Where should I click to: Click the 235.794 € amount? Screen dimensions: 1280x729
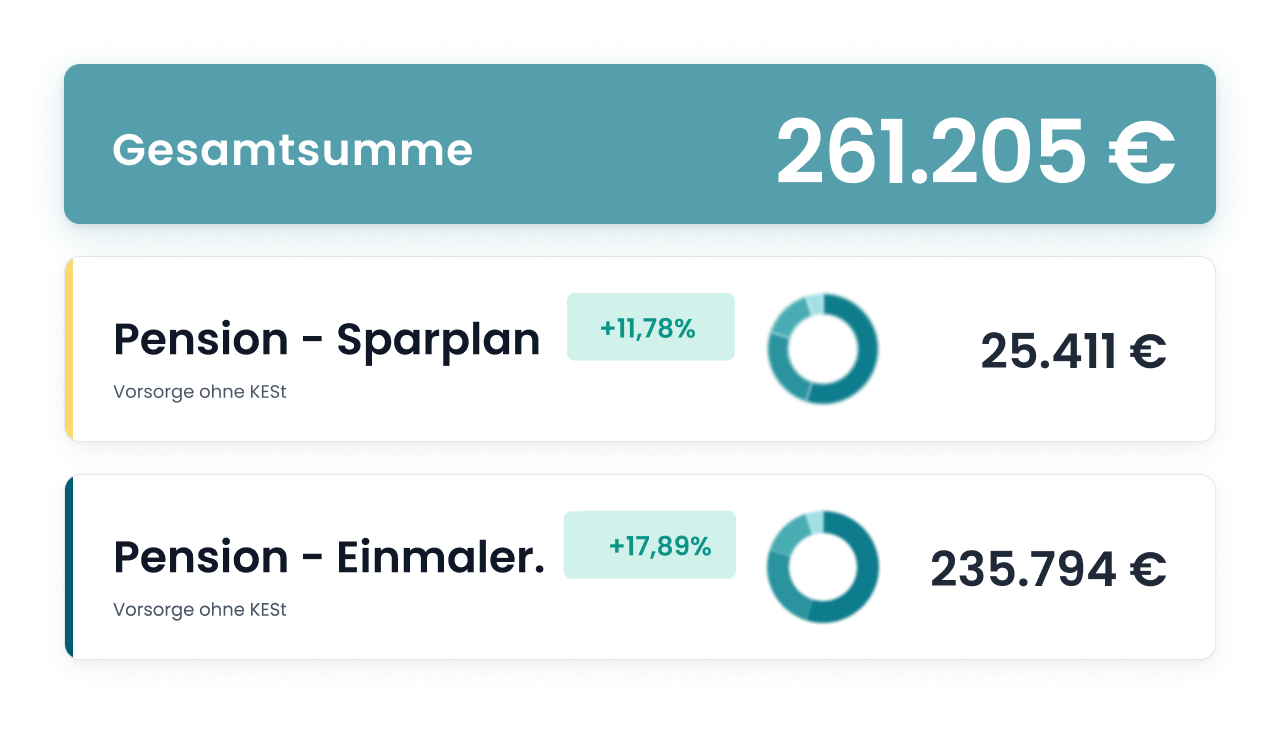(x=1048, y=569)
